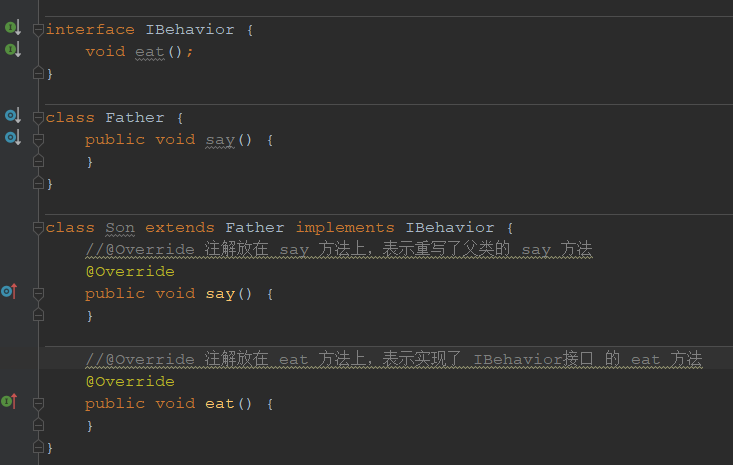Image resolution: width=733 pixels, height=465 pixels.
Task: Collapse the class Father code block
Action: tap(38, 118)
